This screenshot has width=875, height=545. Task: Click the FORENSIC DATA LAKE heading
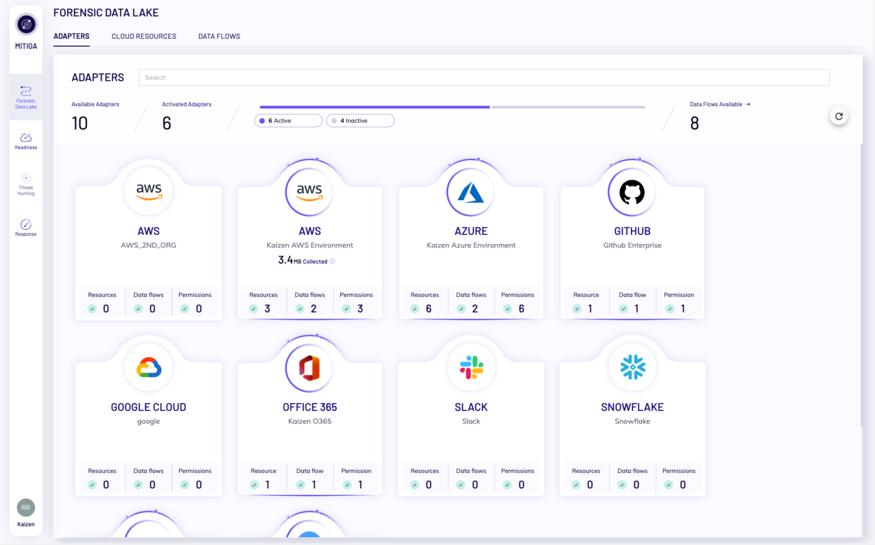106,12
